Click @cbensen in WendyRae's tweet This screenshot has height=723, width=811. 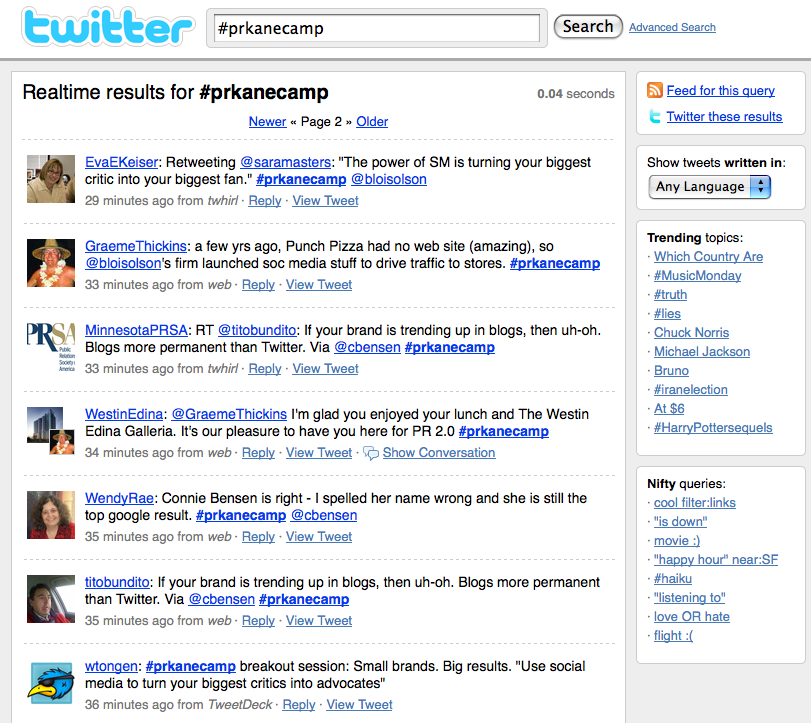coord(324,515)
